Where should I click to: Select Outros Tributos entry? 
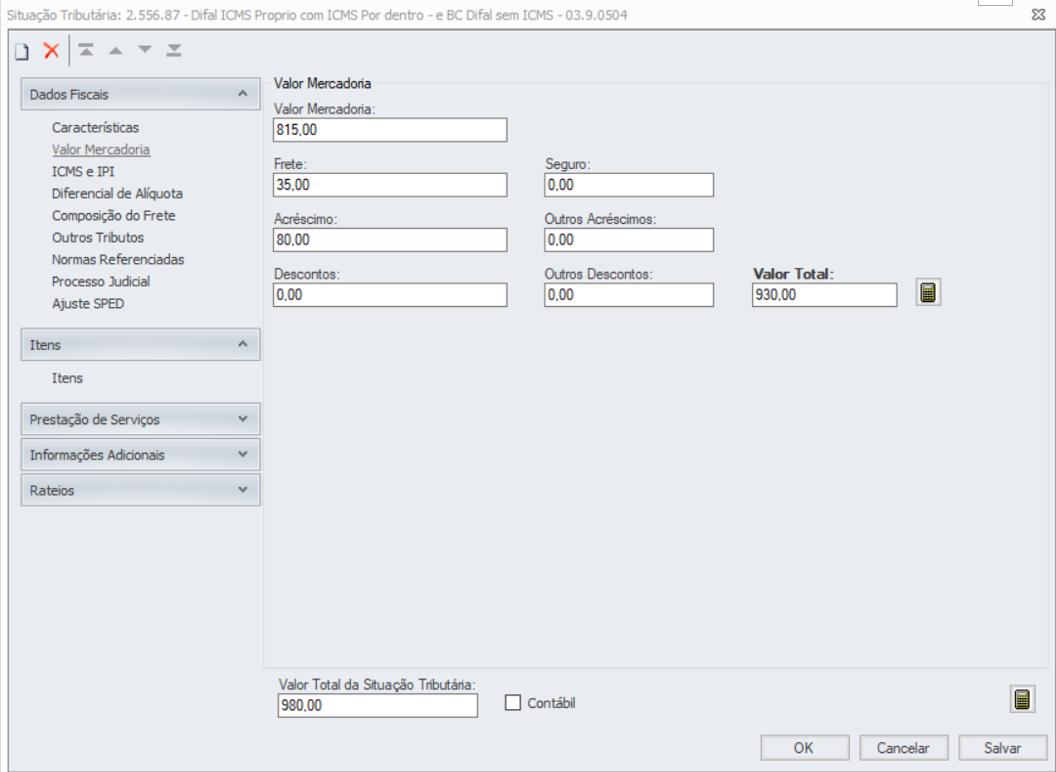98,237
